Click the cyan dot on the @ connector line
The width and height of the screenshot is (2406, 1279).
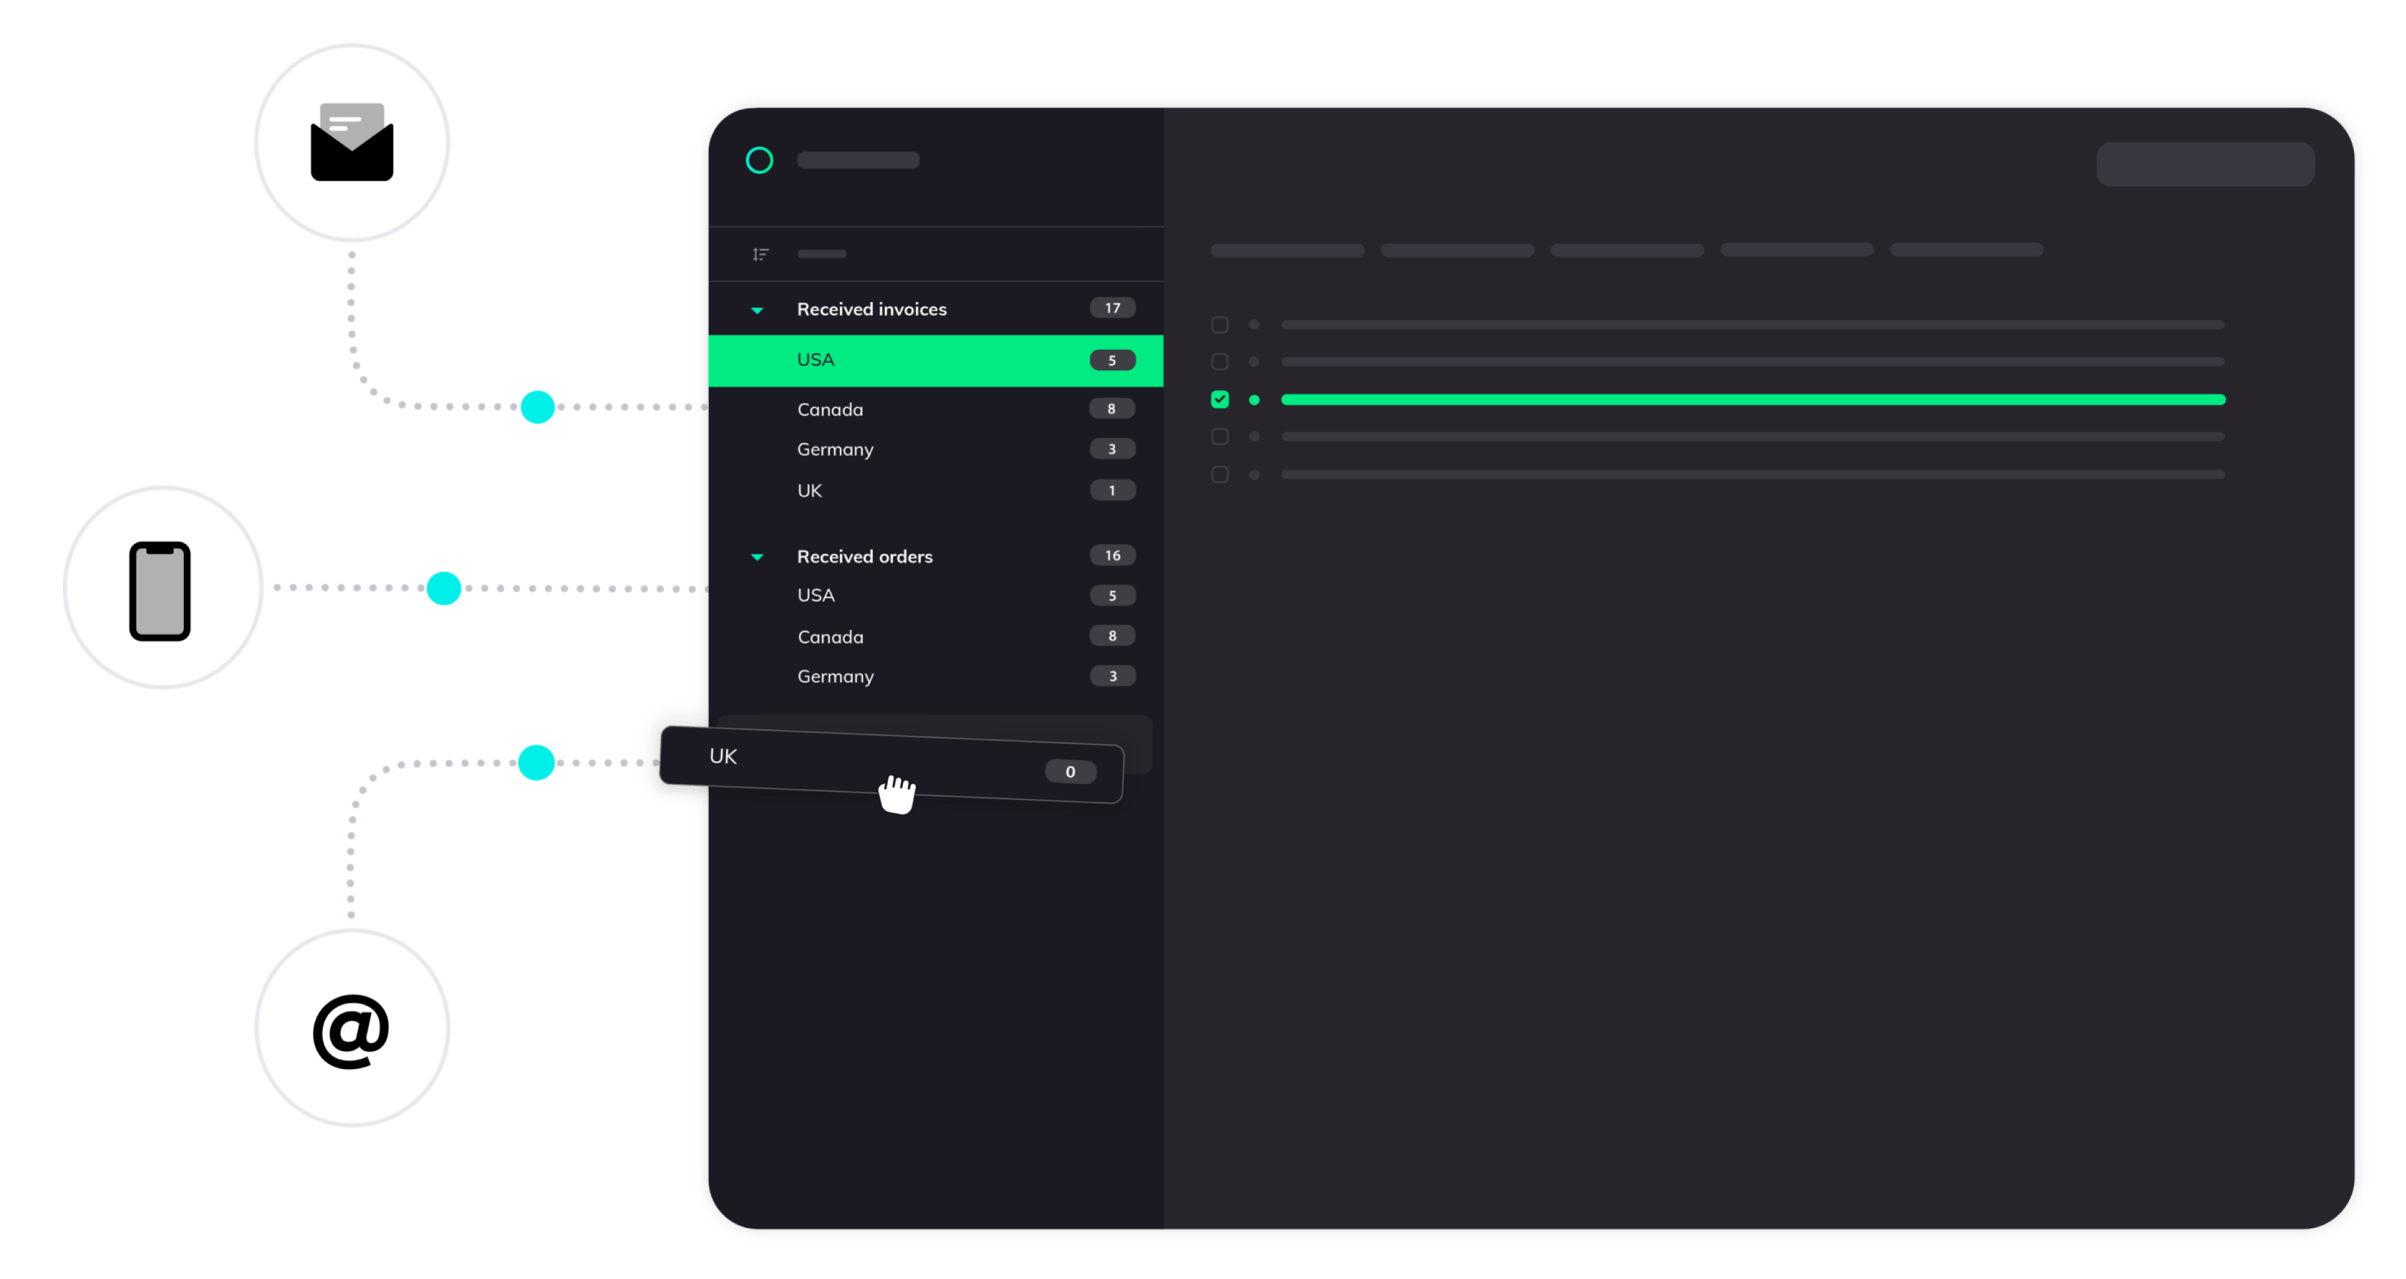tap(537, 762)
